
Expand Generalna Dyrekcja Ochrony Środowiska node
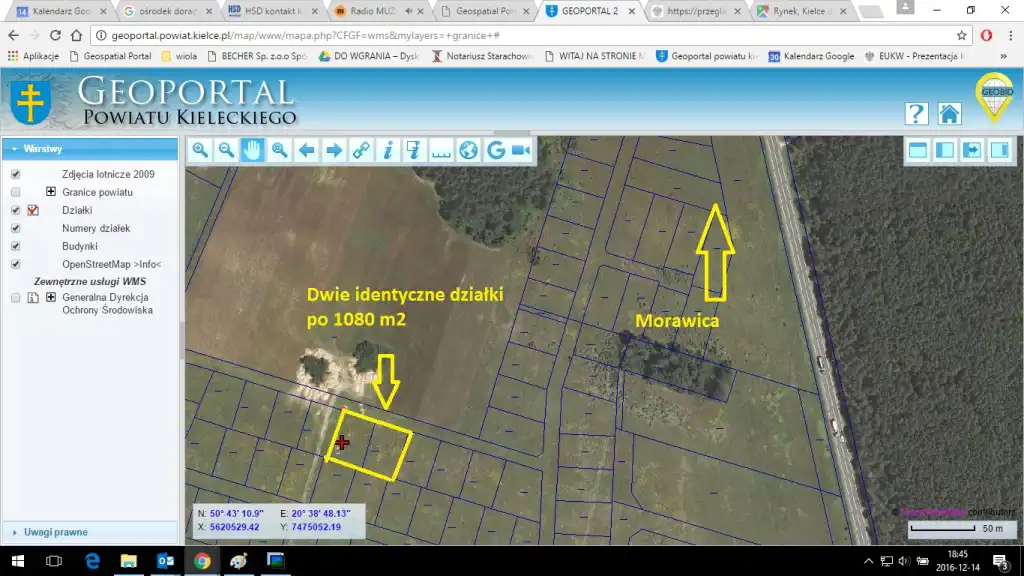pos(51,298)
